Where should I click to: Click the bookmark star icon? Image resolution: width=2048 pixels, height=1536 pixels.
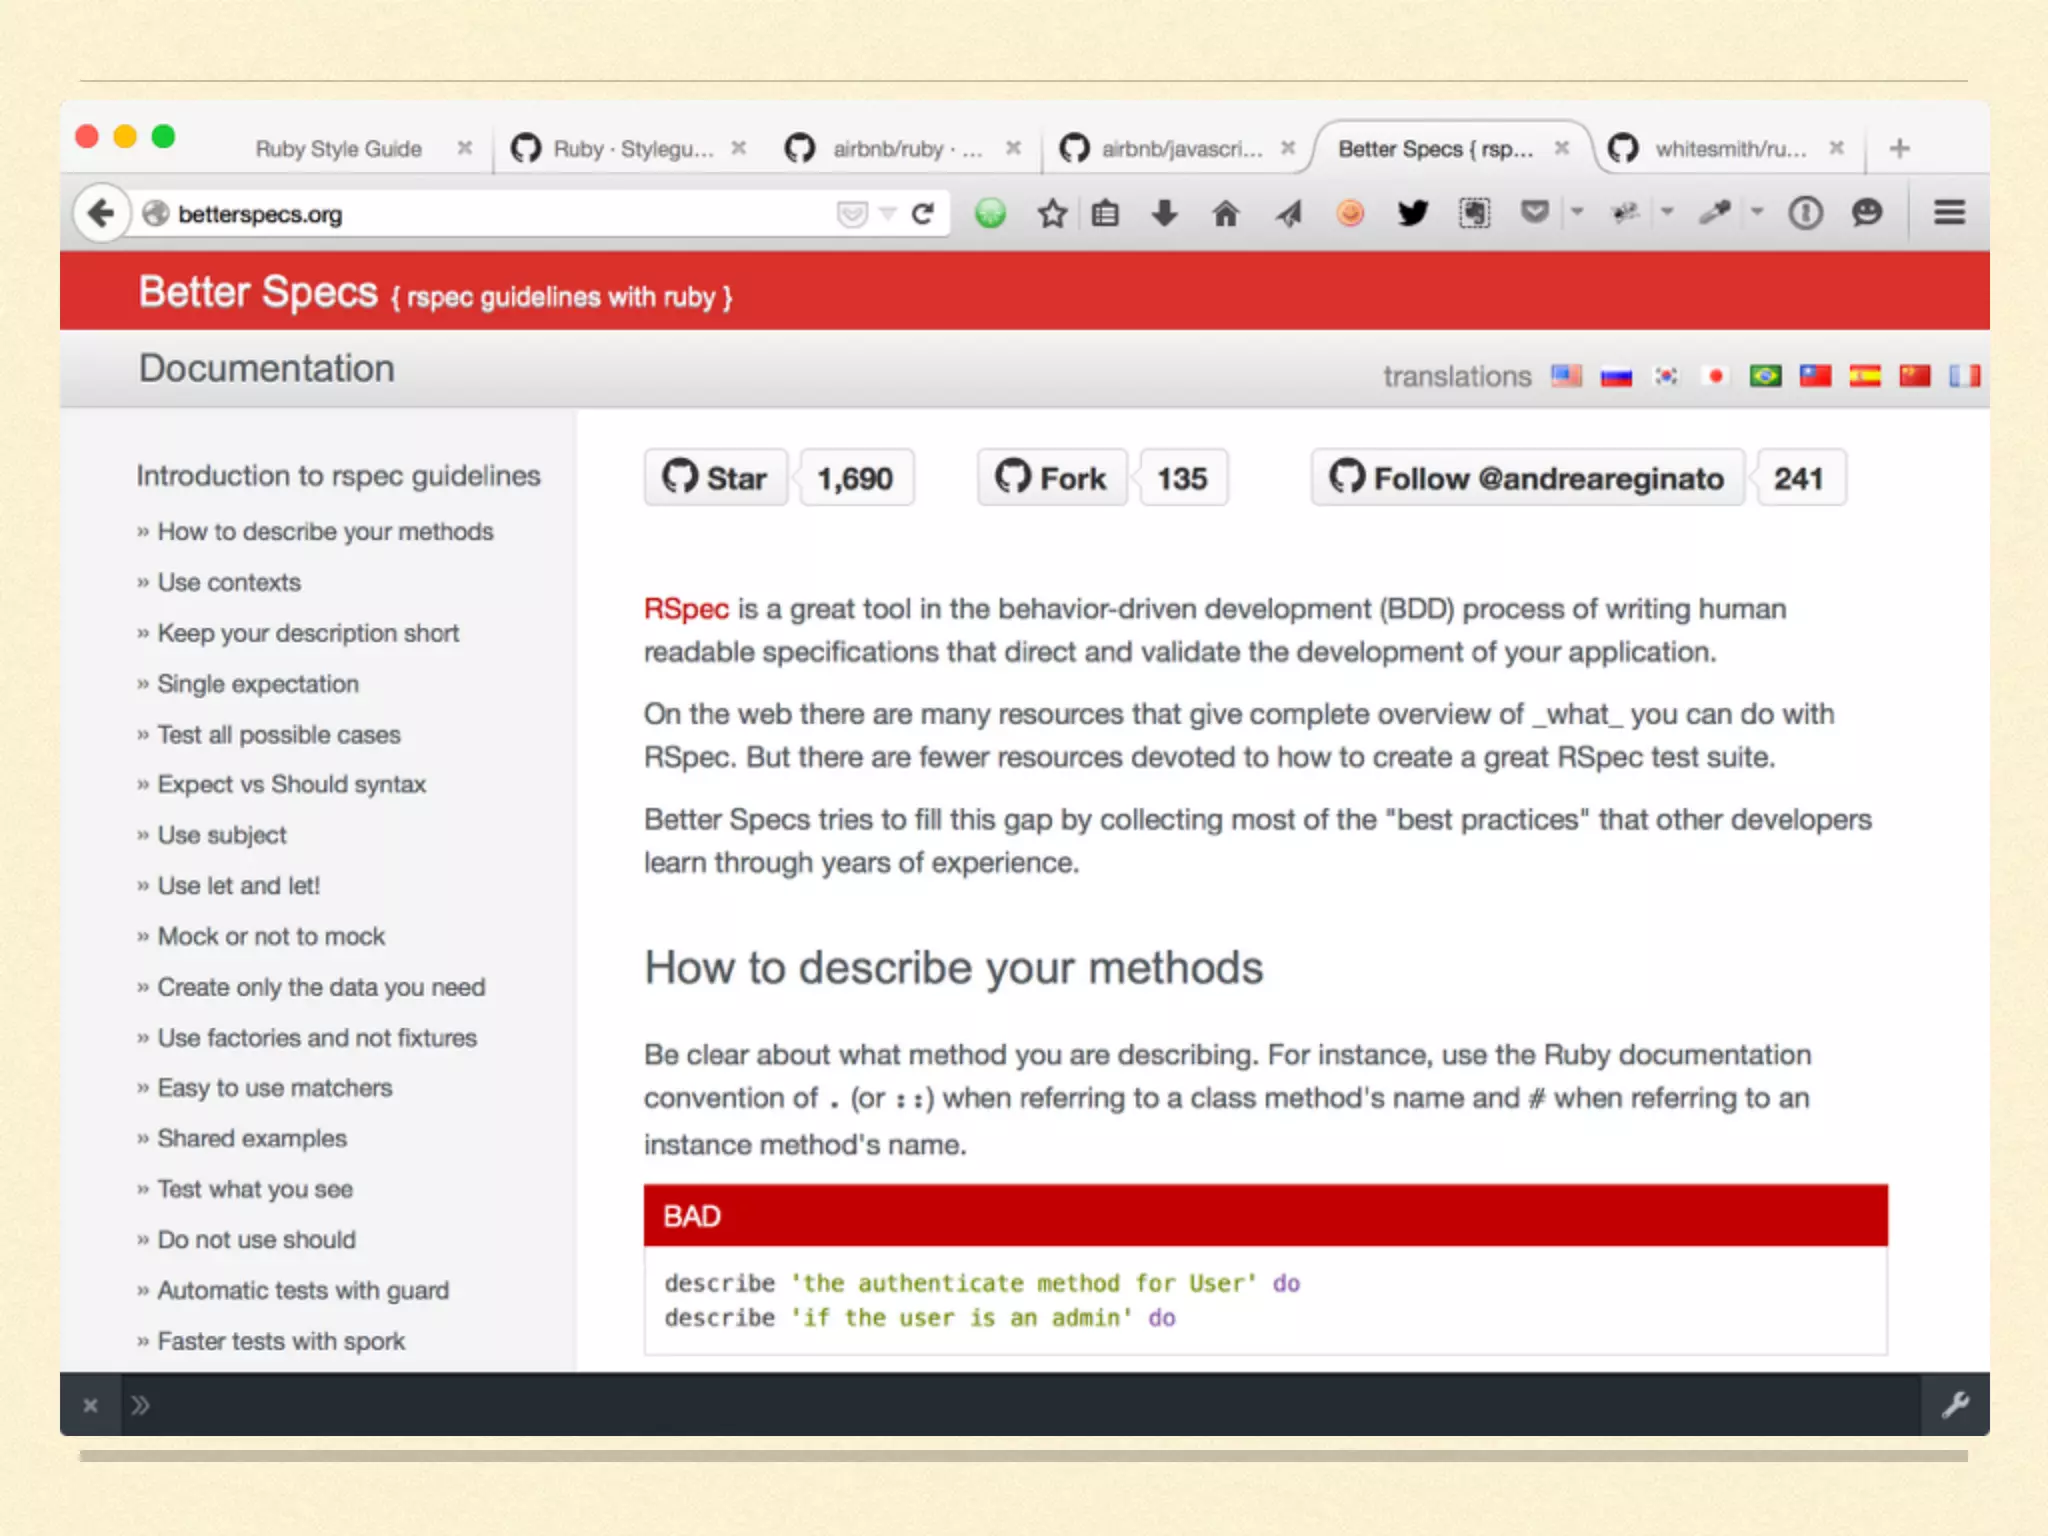1052,213
